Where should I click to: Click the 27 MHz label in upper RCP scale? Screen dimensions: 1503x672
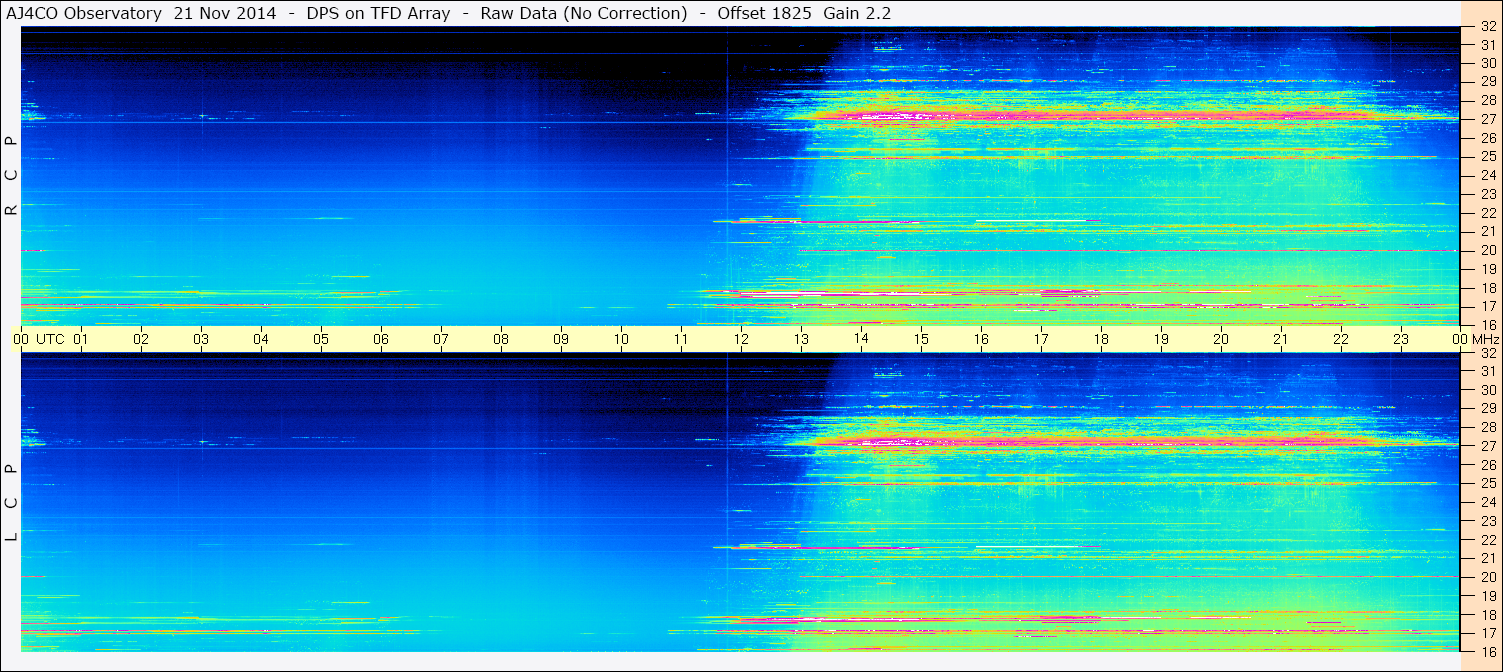tap(1488, 119)
